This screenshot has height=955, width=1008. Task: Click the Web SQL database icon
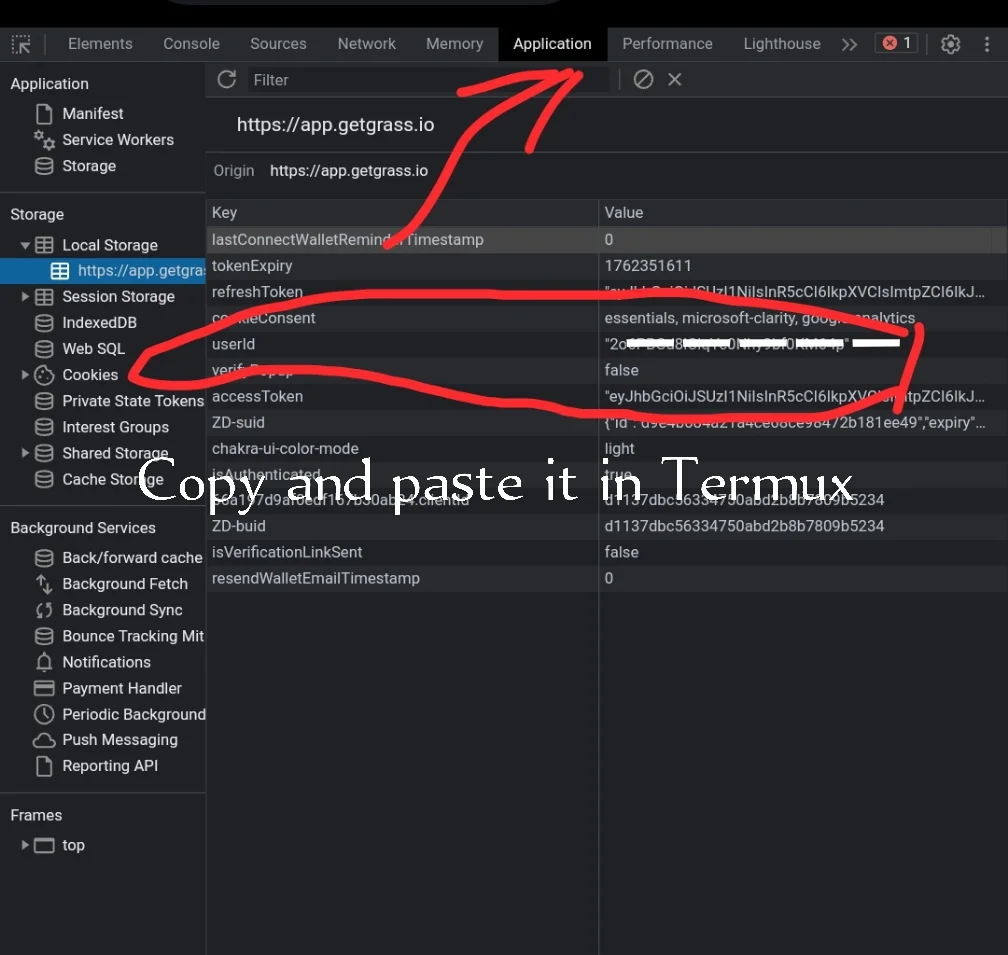click(44, 349)
